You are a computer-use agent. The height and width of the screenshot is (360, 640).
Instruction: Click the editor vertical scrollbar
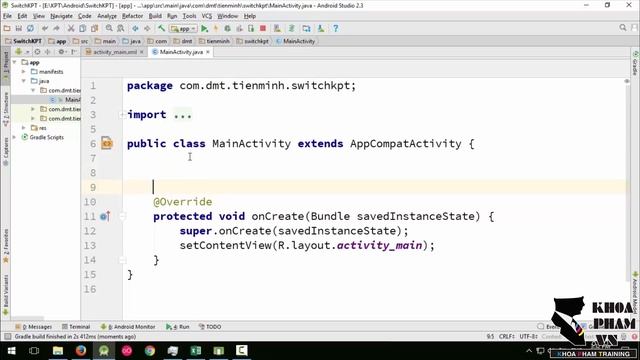point(627,180)
